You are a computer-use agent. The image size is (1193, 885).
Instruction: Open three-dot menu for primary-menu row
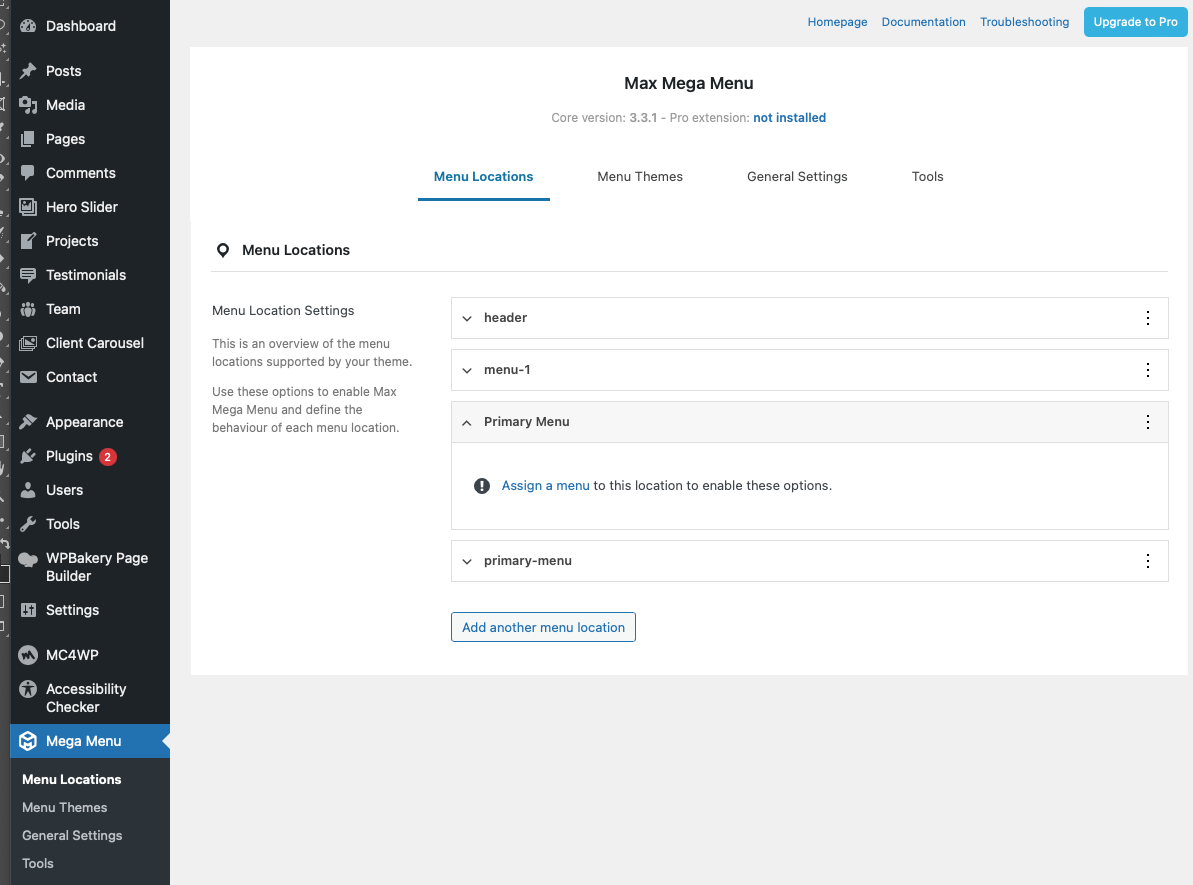[1147, 561]
